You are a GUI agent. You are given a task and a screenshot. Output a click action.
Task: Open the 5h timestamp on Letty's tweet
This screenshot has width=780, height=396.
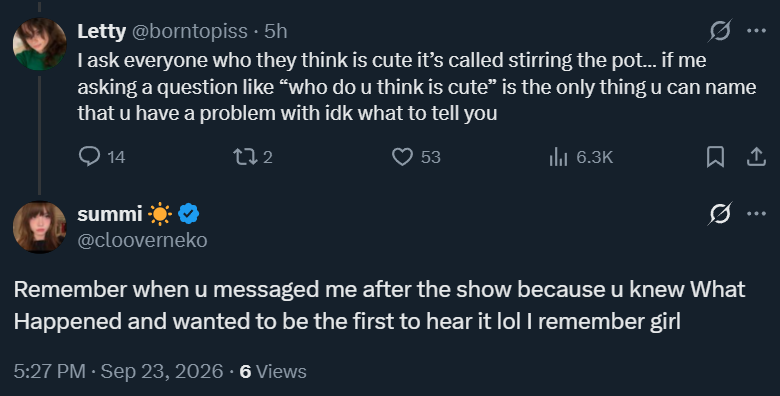(x=276, y=31)
